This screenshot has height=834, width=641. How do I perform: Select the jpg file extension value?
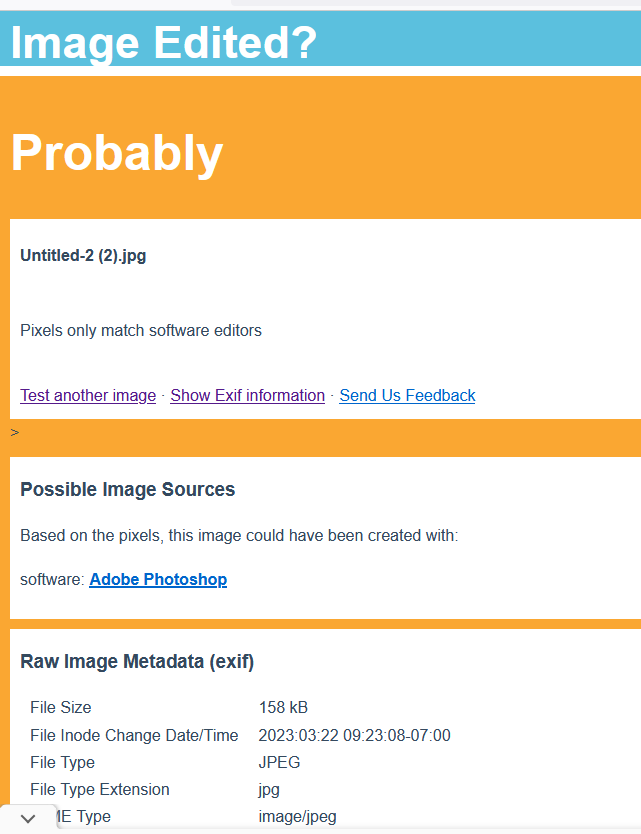(x=269, y=790)
